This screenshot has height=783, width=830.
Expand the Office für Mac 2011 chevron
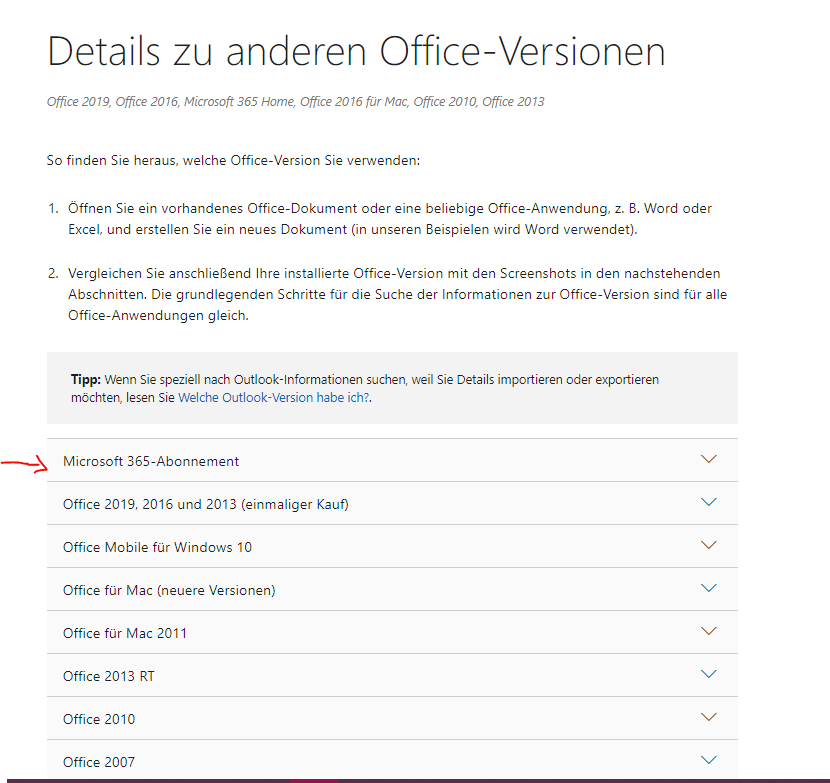click(x=708, y=631)
